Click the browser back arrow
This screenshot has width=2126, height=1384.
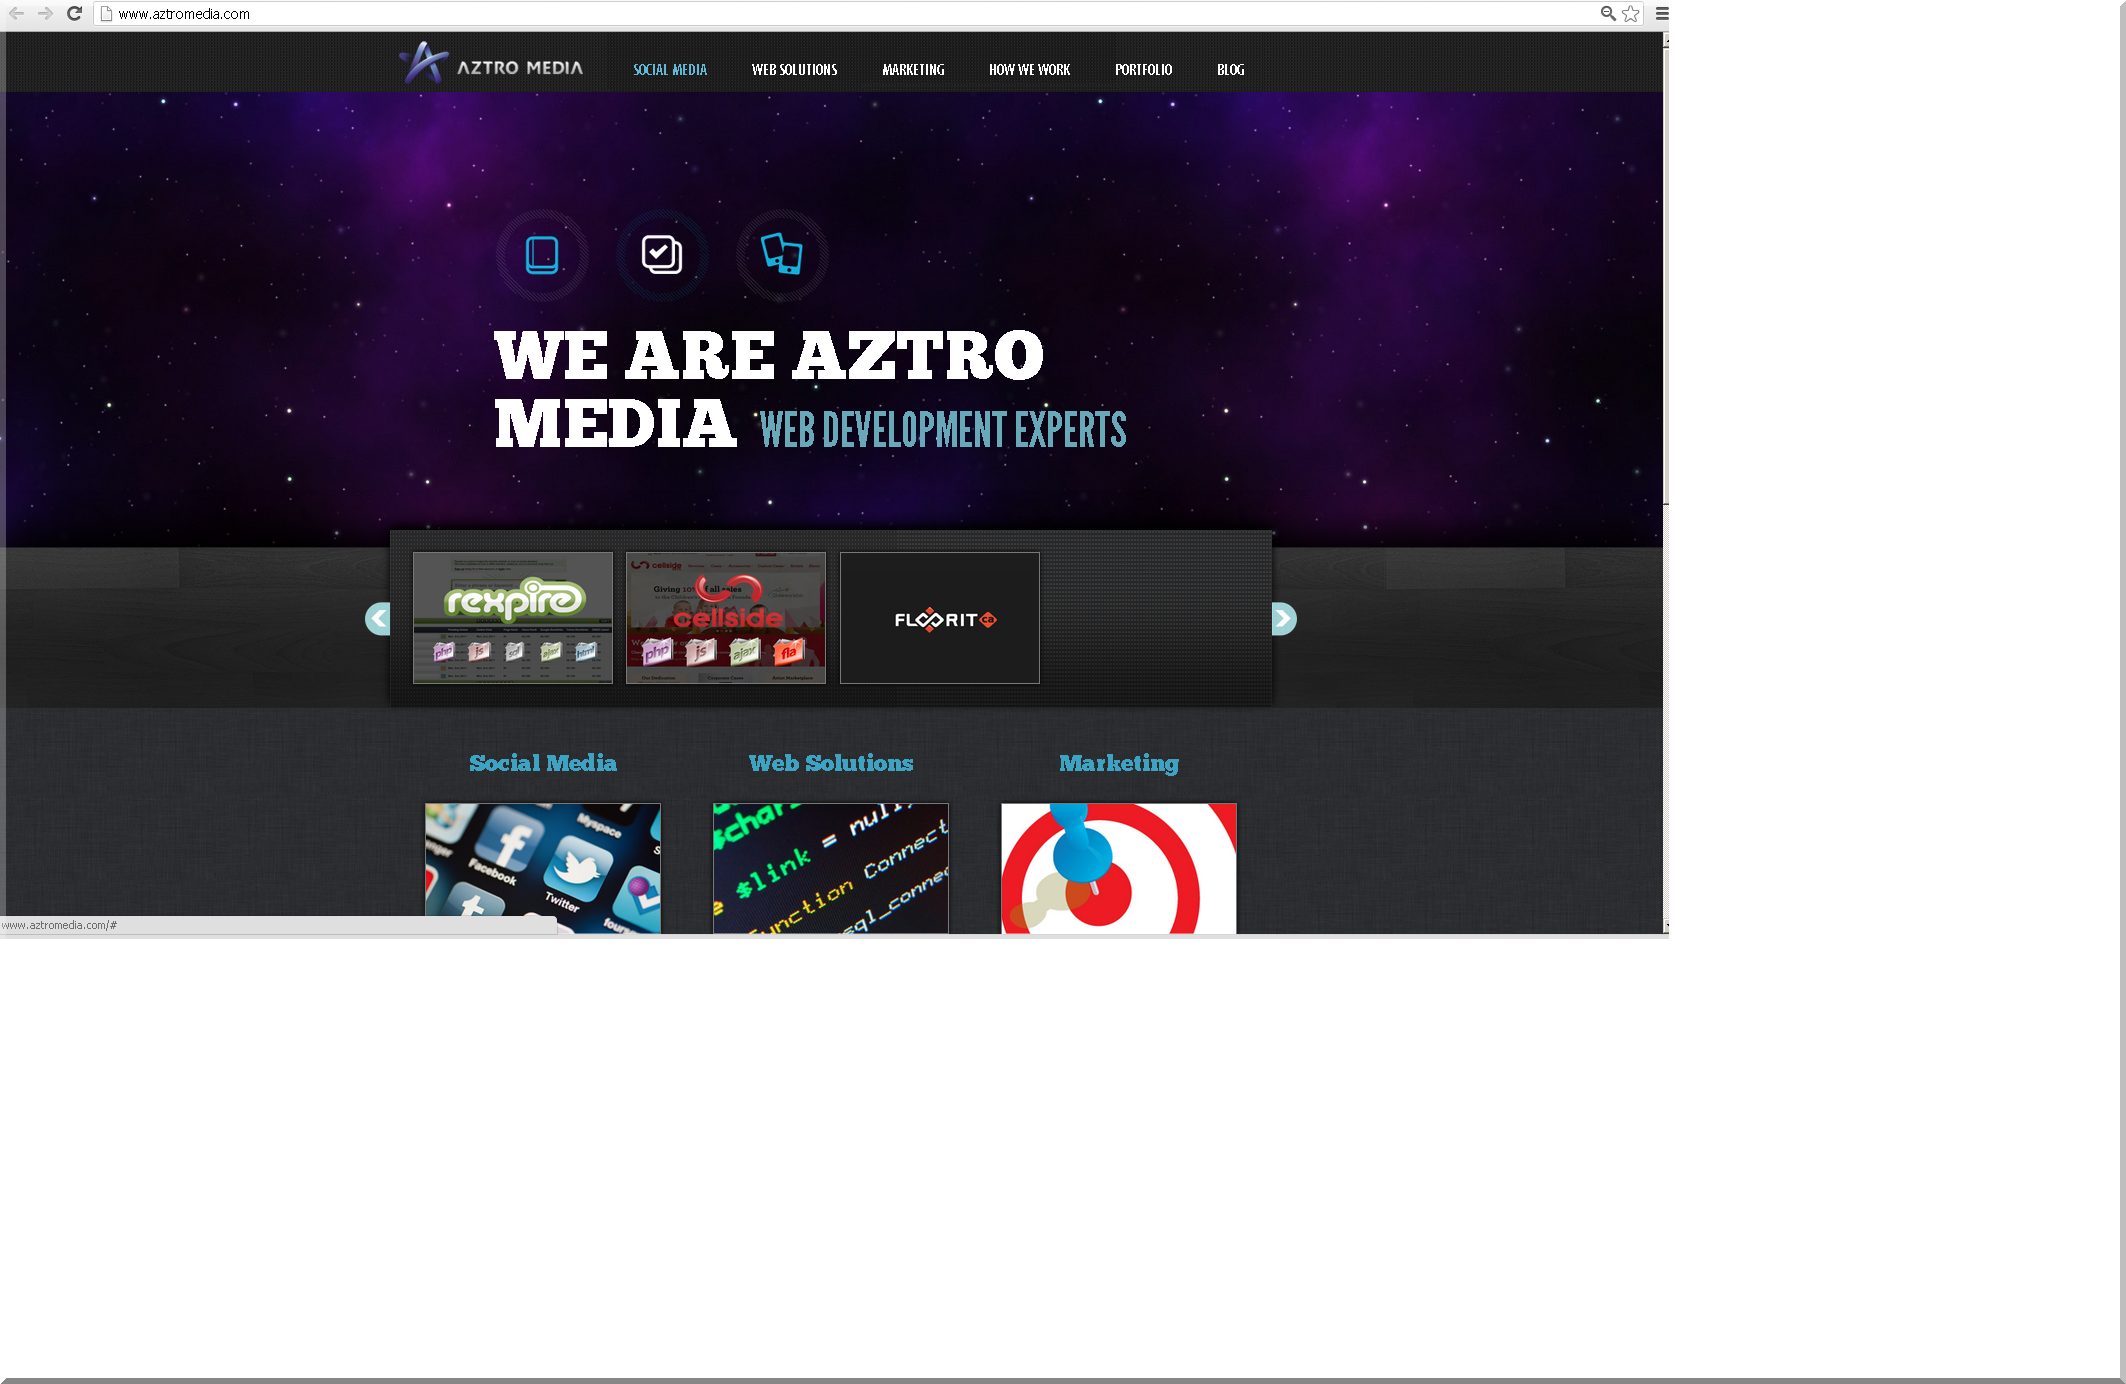click(x=17, y=14)
